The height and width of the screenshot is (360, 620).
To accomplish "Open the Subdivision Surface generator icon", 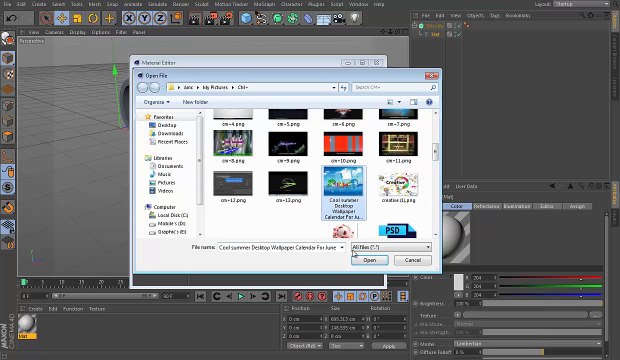I will [278, 18].
